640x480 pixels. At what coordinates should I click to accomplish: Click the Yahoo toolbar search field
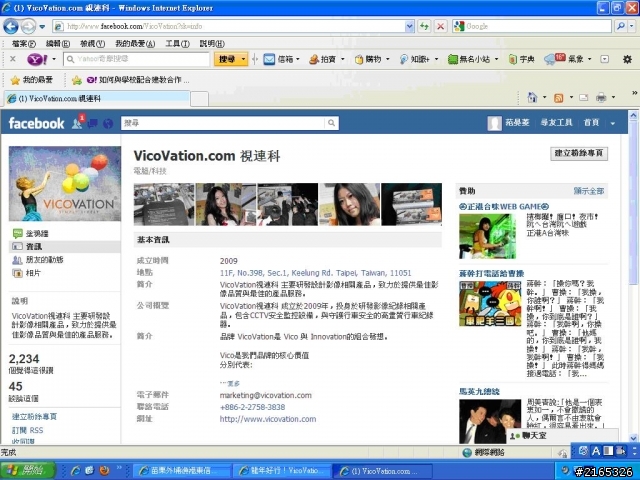coord(136,60)
